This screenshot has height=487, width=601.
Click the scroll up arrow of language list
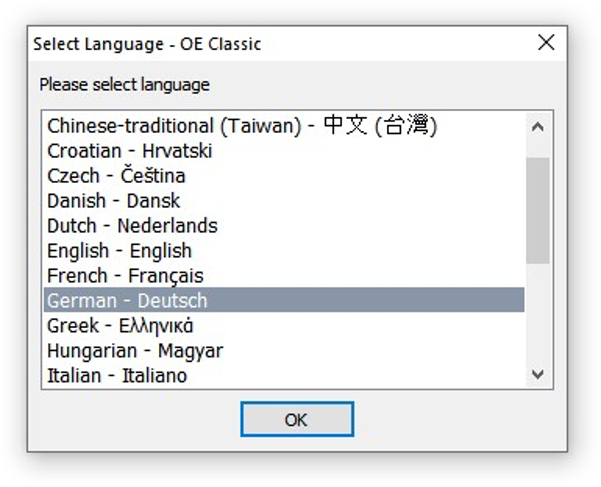[x=538, y=126]
